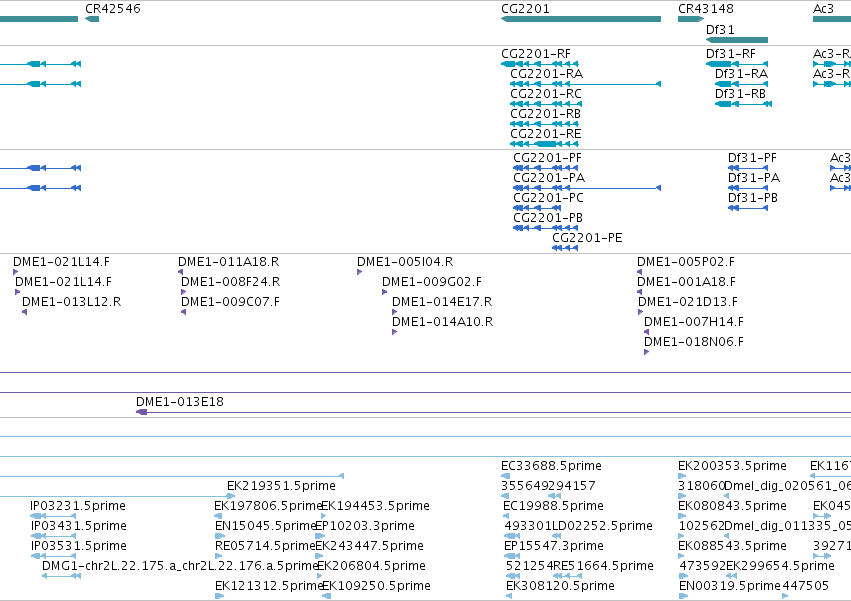
Task: Click the EK200353.5prime EST label
Action: tap(732, 466)
